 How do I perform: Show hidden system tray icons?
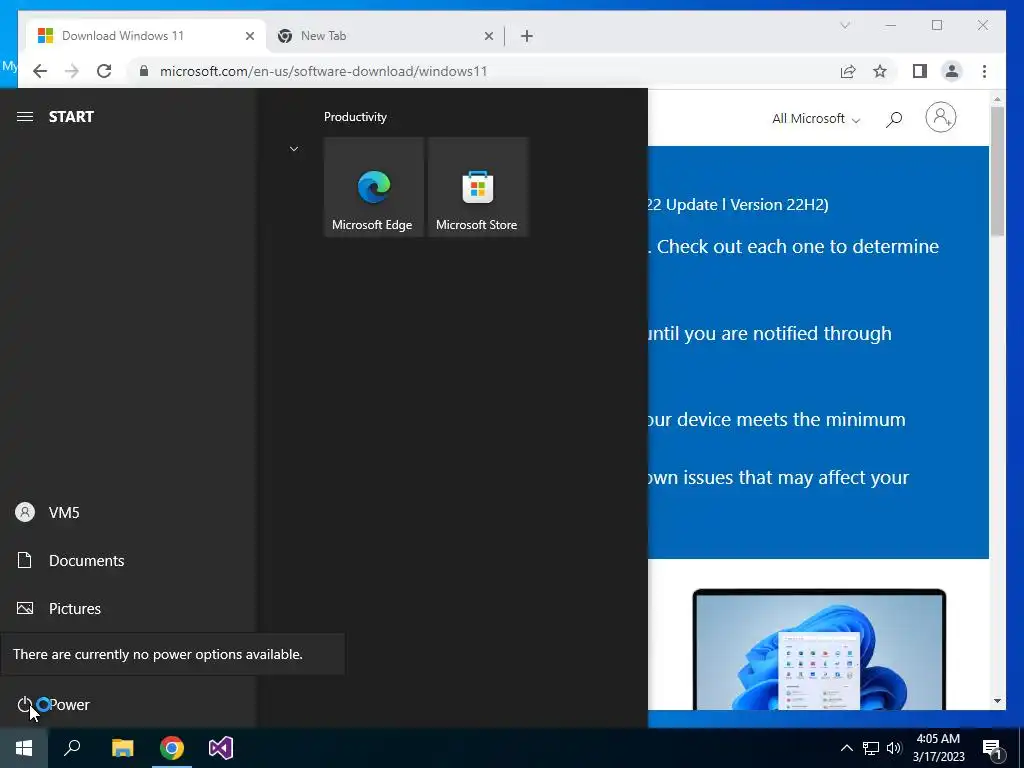(x=846, y=748)
